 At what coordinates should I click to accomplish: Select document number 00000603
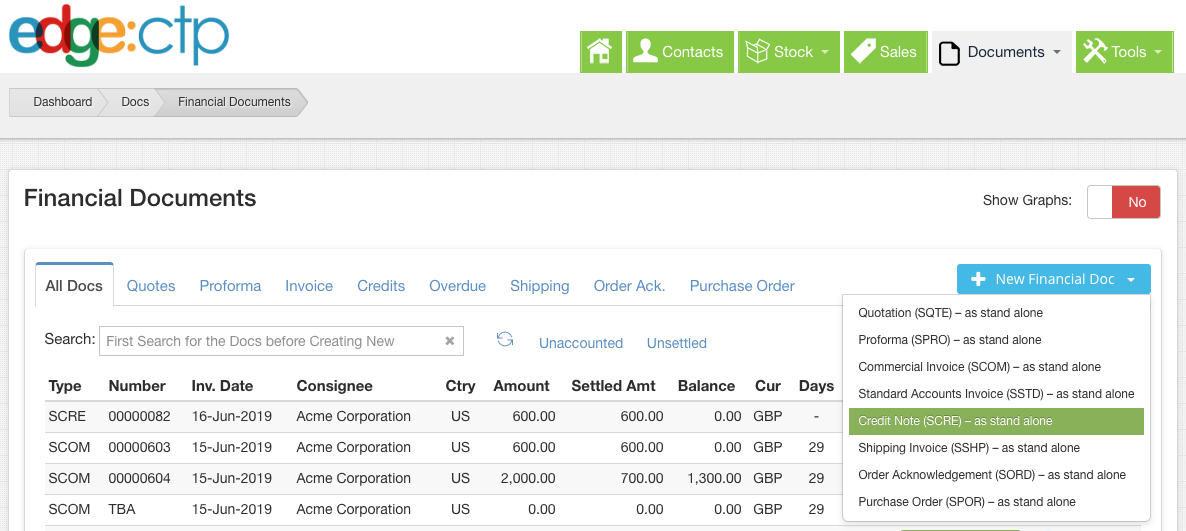[x=140, y=448]
